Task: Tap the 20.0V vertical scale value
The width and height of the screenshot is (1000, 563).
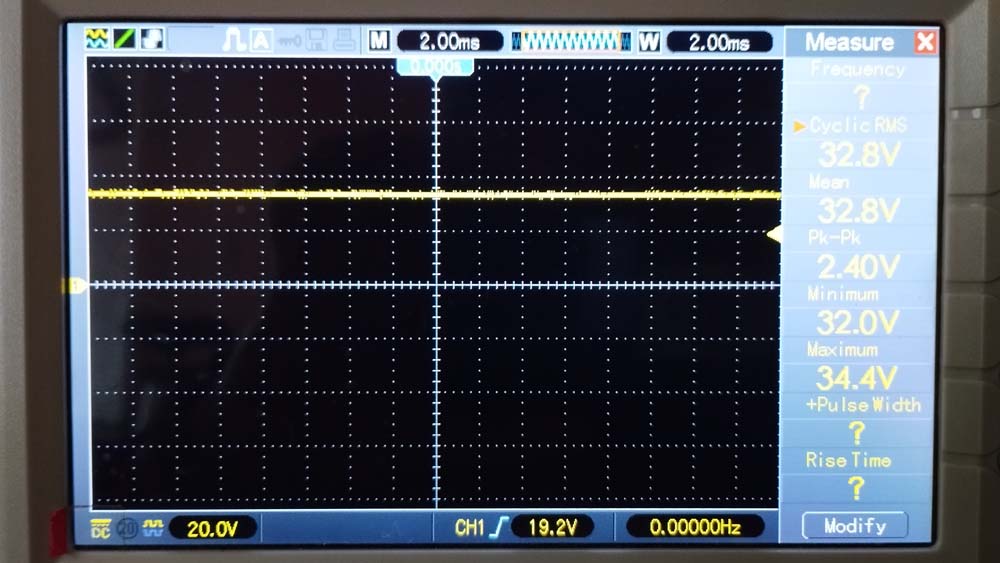Action: pos(211,528)
